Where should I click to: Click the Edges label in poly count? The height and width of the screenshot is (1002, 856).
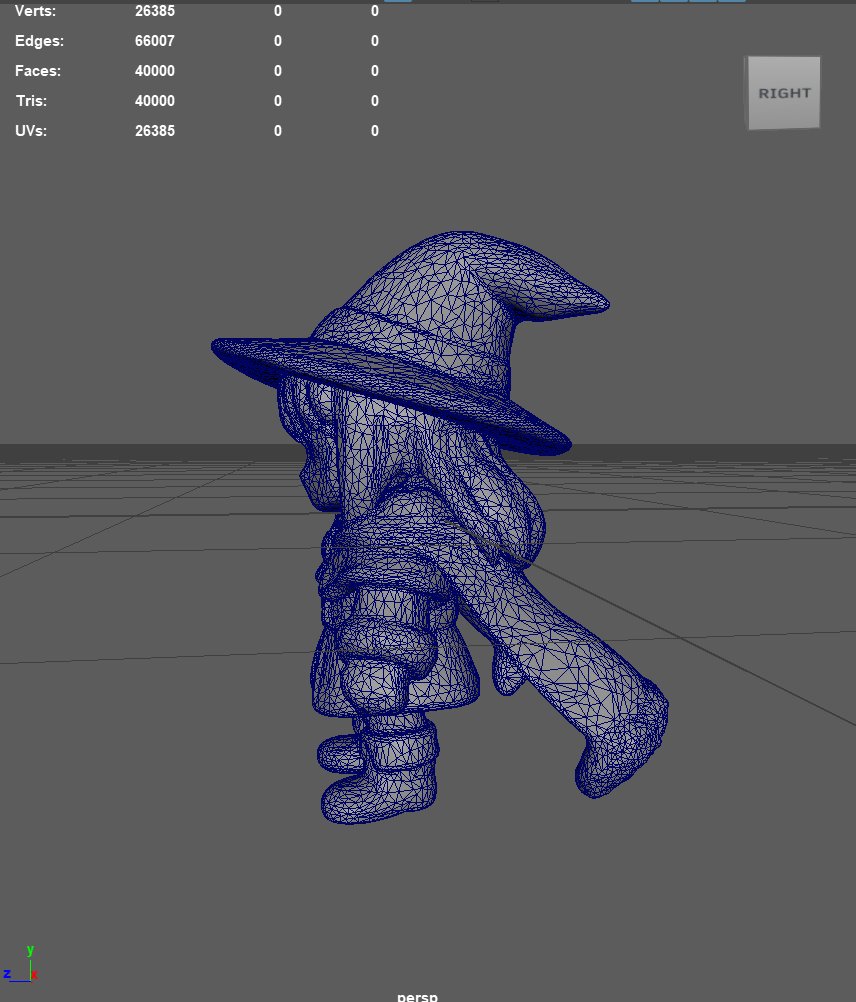coord(40,41)
